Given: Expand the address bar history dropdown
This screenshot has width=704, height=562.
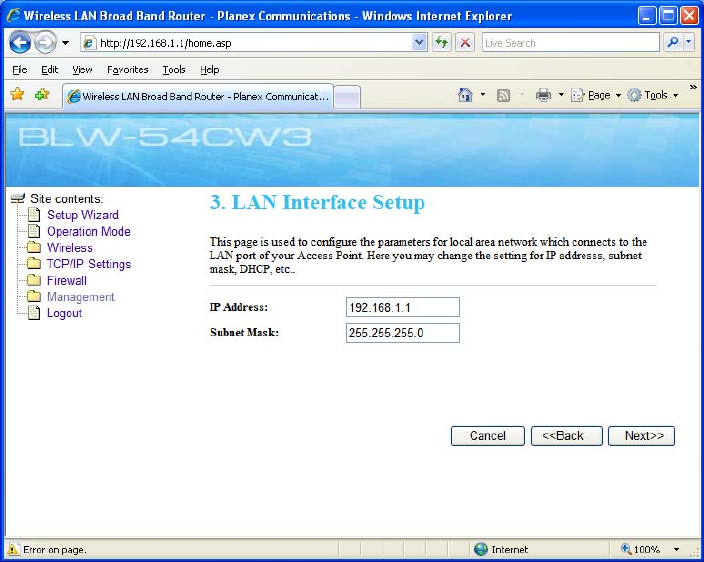Looking at the screenshot, I should pos(419,43).
